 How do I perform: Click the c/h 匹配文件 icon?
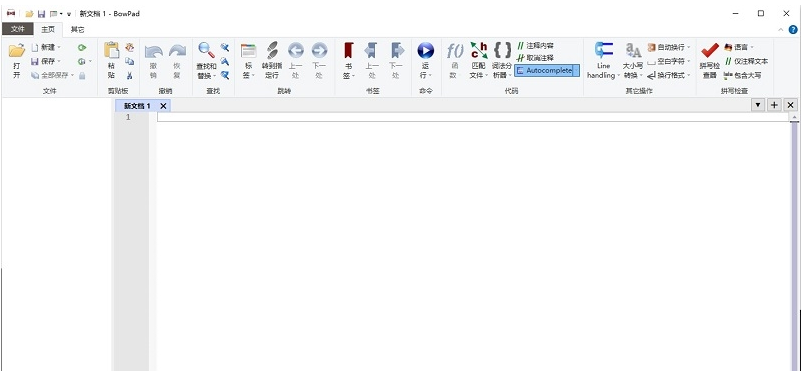479,50
